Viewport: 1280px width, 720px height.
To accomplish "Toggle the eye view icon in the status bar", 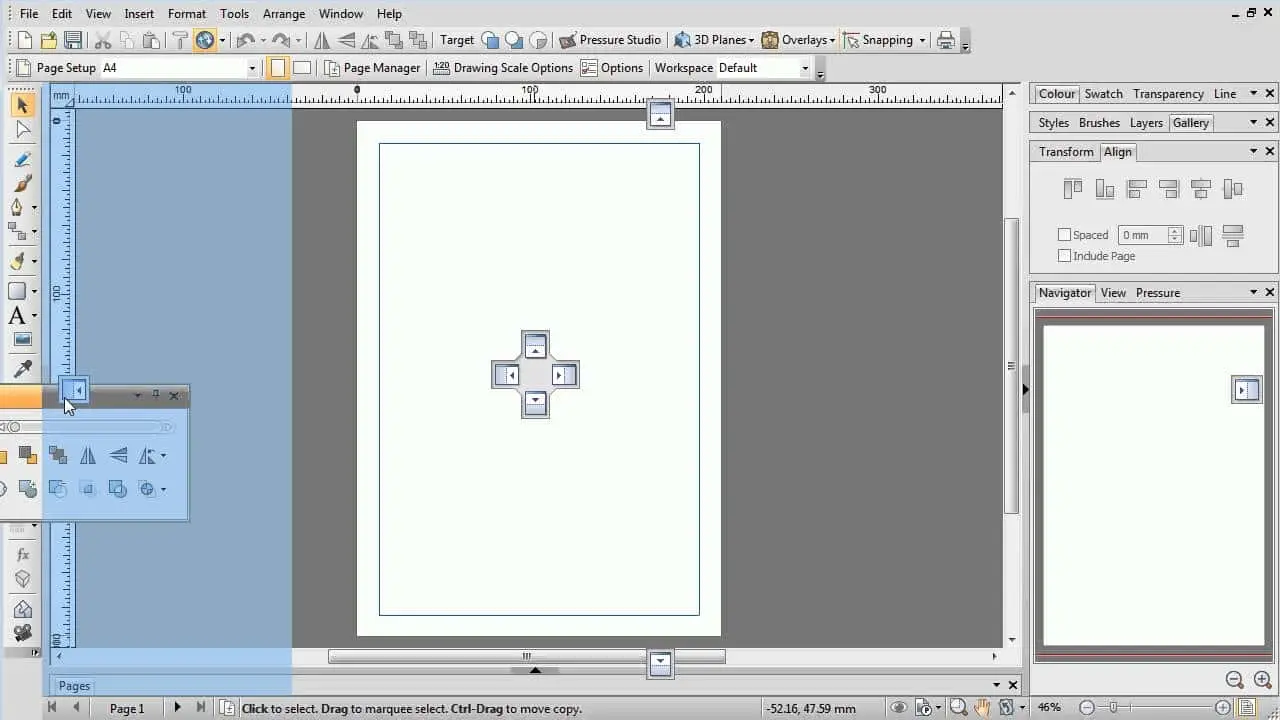I will point(898,708).
